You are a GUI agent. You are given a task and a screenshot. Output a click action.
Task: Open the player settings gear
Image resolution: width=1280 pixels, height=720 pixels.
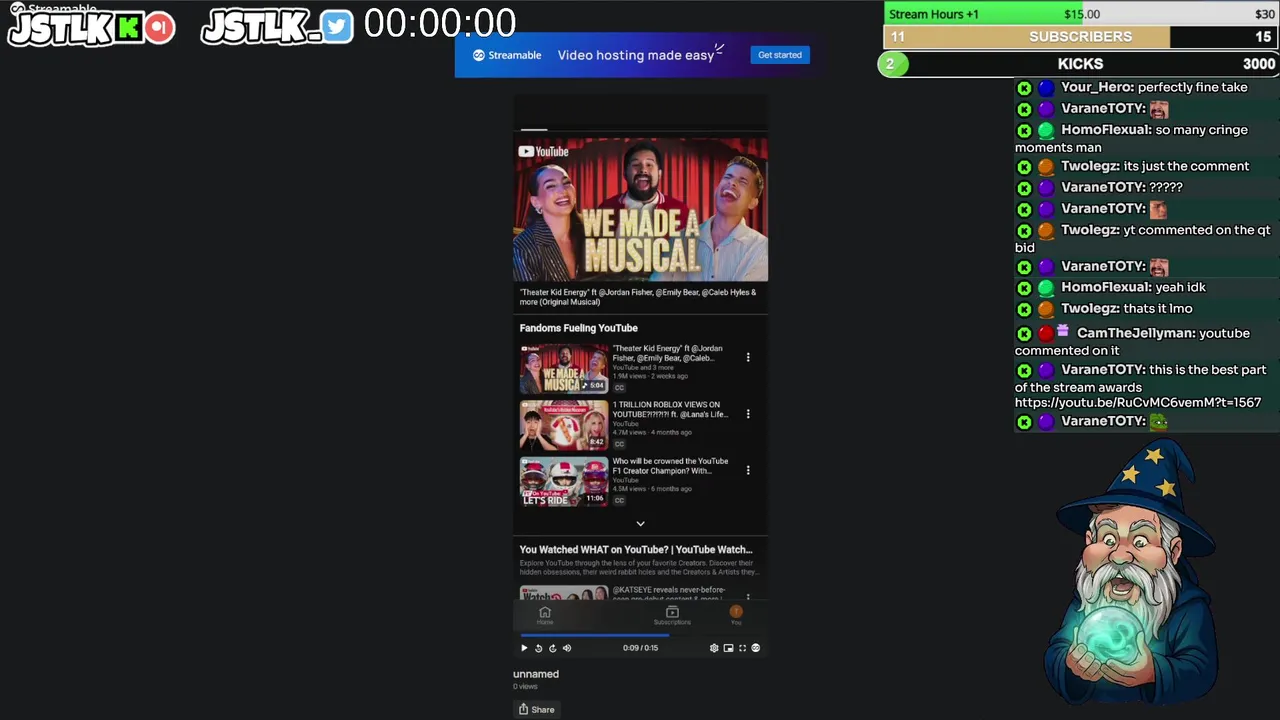(x=714, y=648)
